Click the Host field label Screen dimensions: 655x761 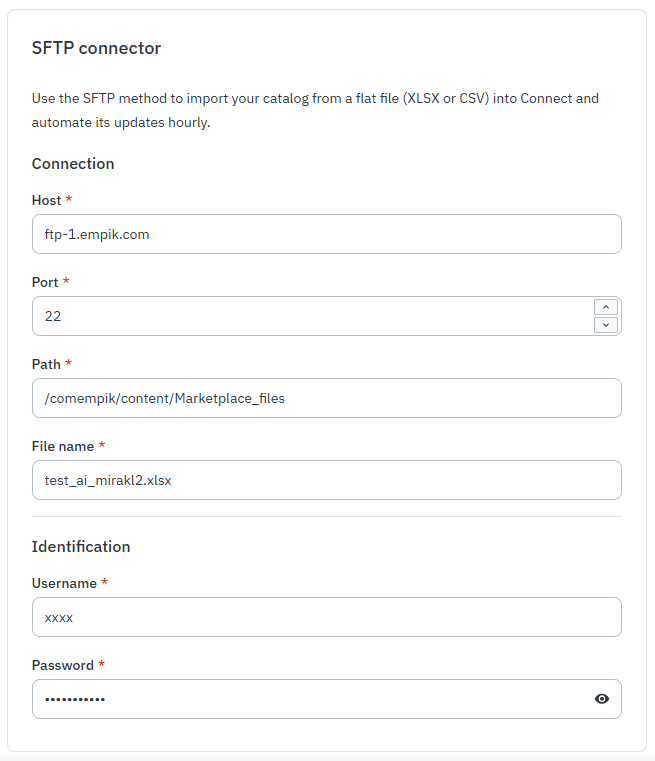coord(46,200)
